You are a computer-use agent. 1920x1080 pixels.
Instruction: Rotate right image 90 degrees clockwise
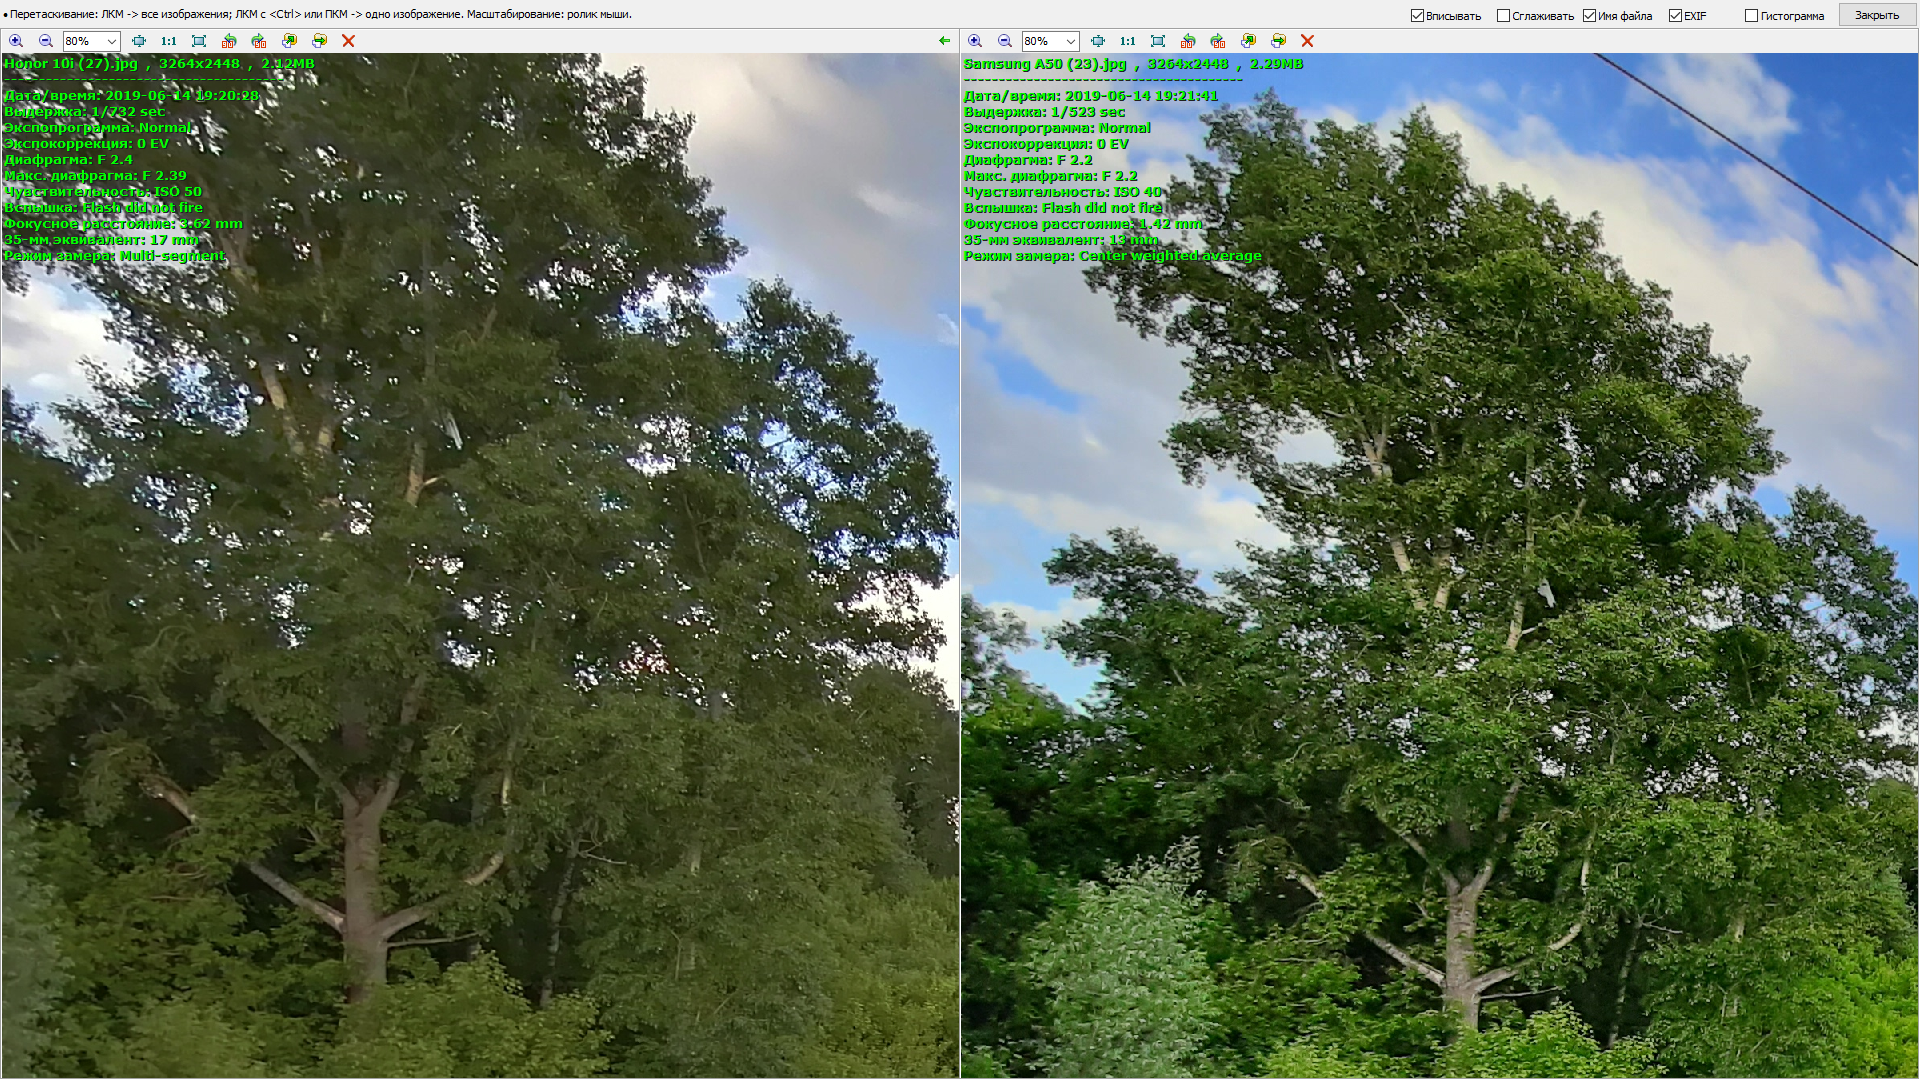pos(1218,41)
